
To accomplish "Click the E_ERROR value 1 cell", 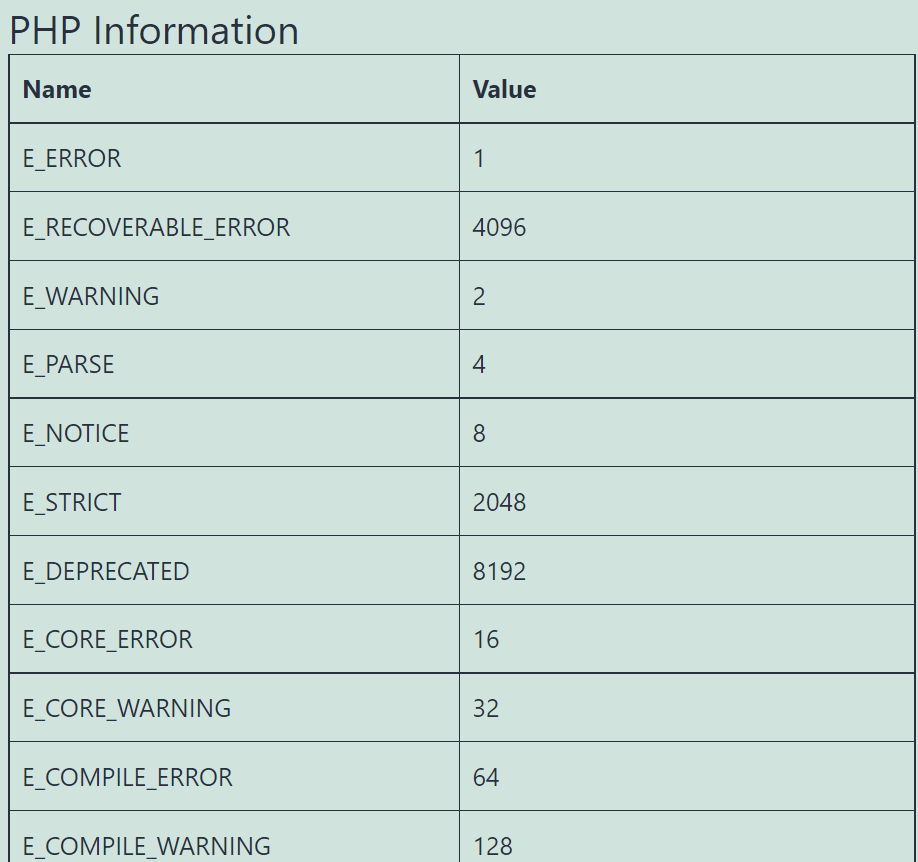I will pos(479,159).
